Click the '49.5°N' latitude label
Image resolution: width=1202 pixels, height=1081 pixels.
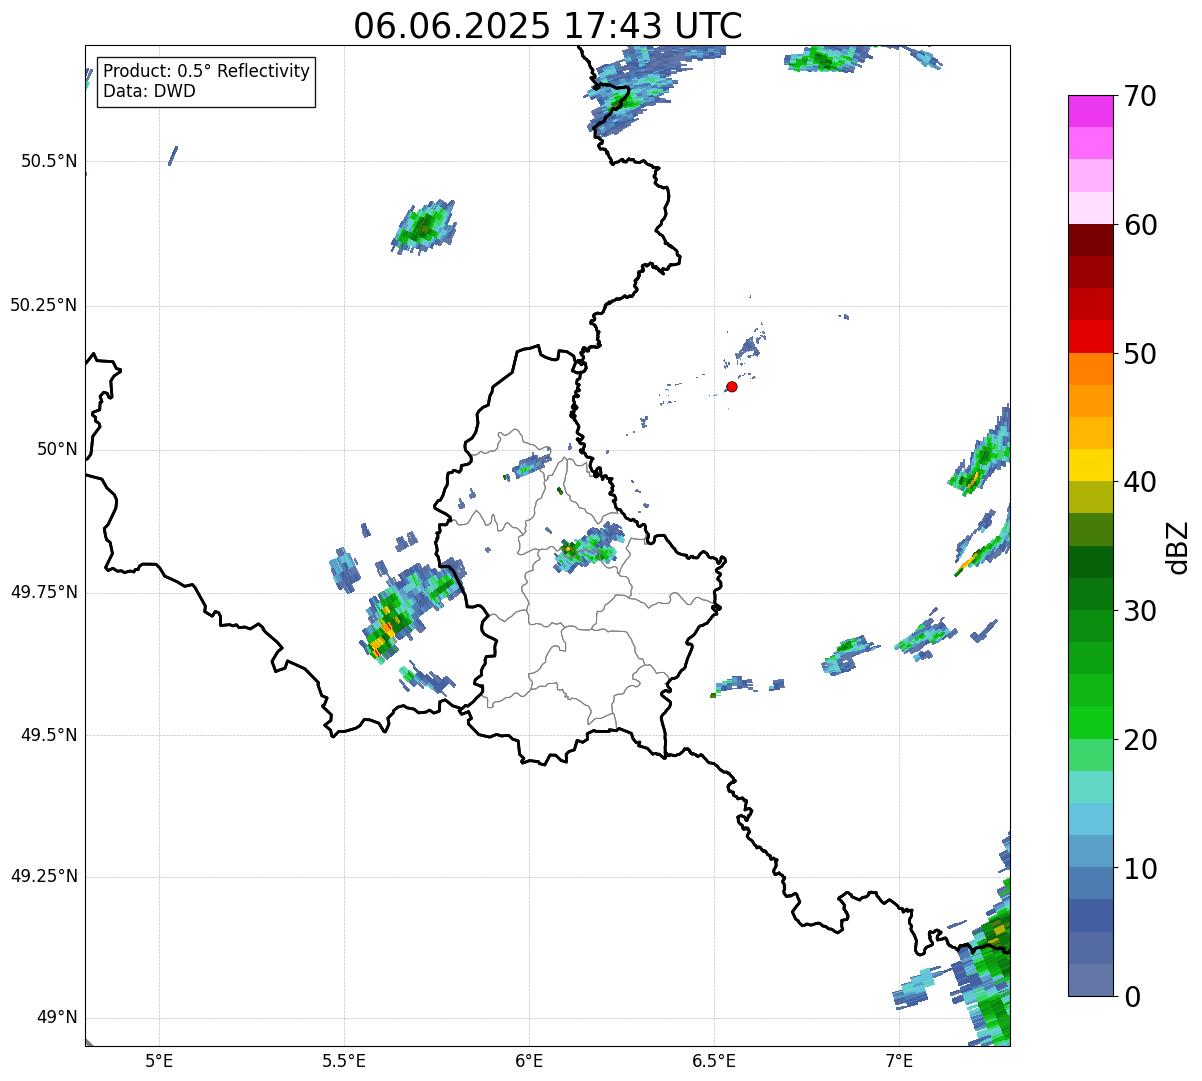tap(48, 735)
